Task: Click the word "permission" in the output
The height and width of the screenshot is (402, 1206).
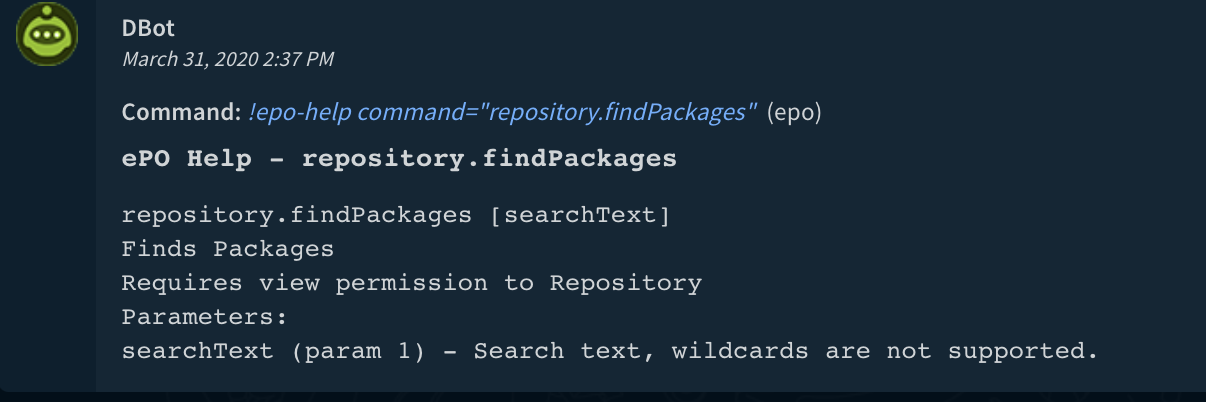Action: [x=411, y=283]
